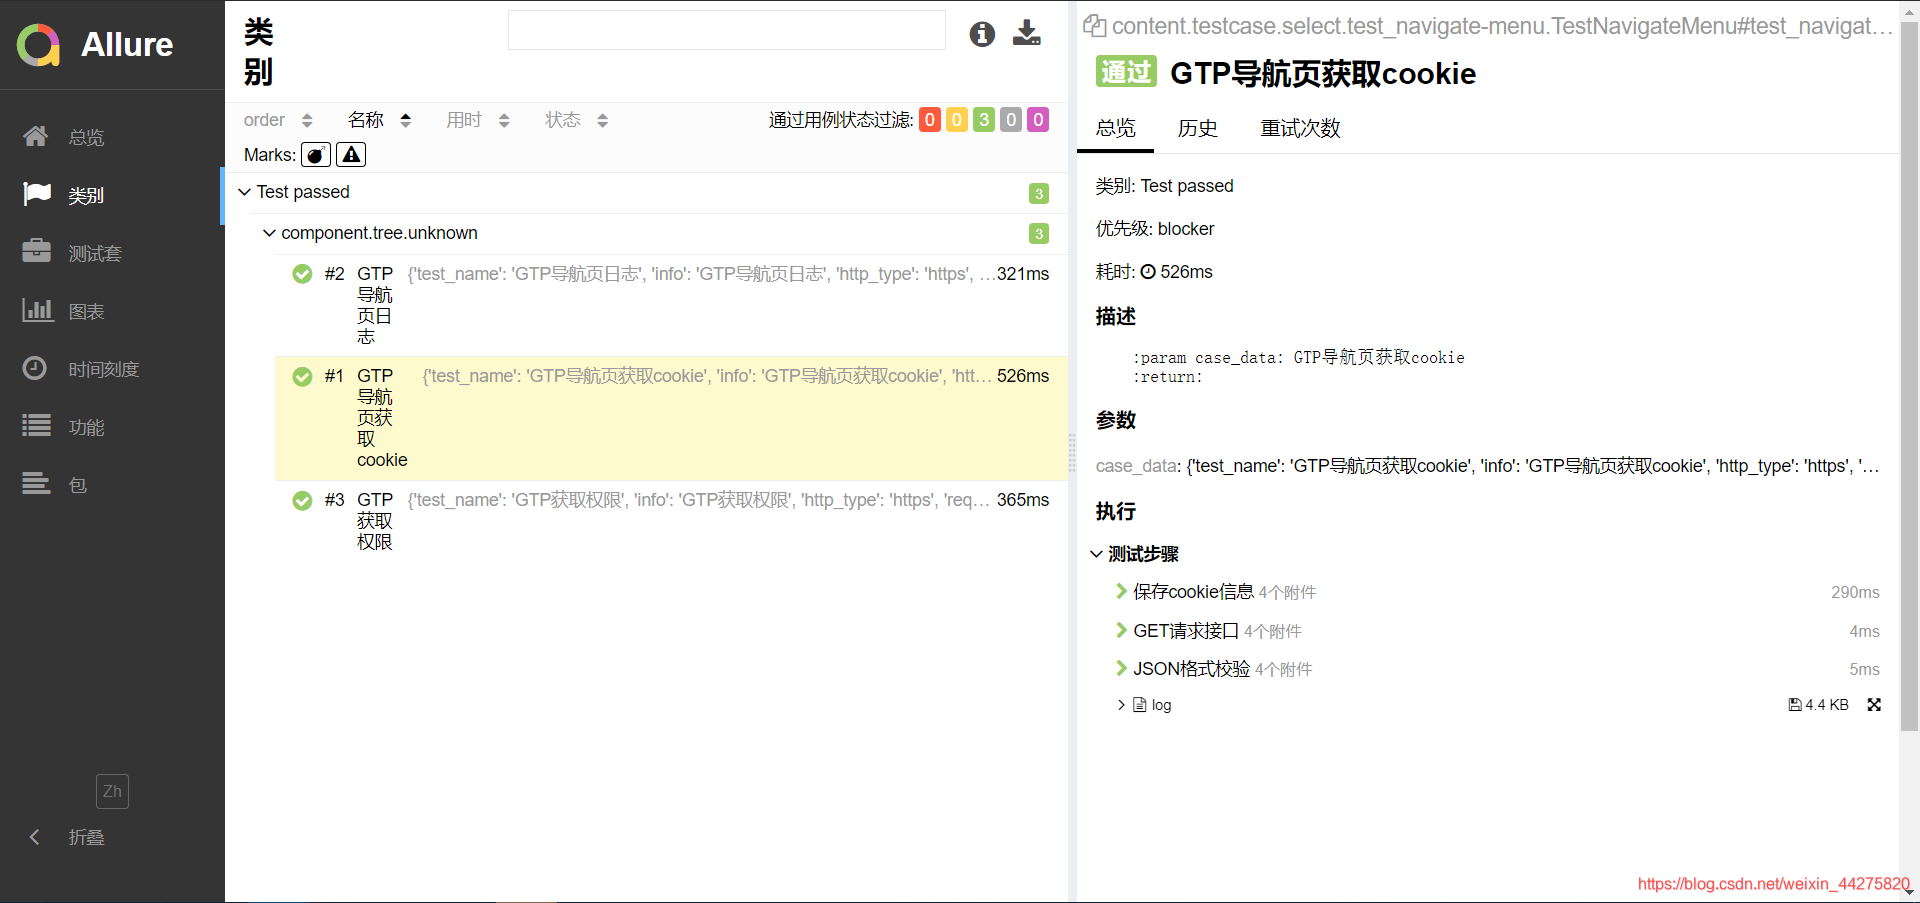Click the Test passed count badge 3
This screenshot has height=903, width=1920.
pyautogui.click(x=1039, y=193)
